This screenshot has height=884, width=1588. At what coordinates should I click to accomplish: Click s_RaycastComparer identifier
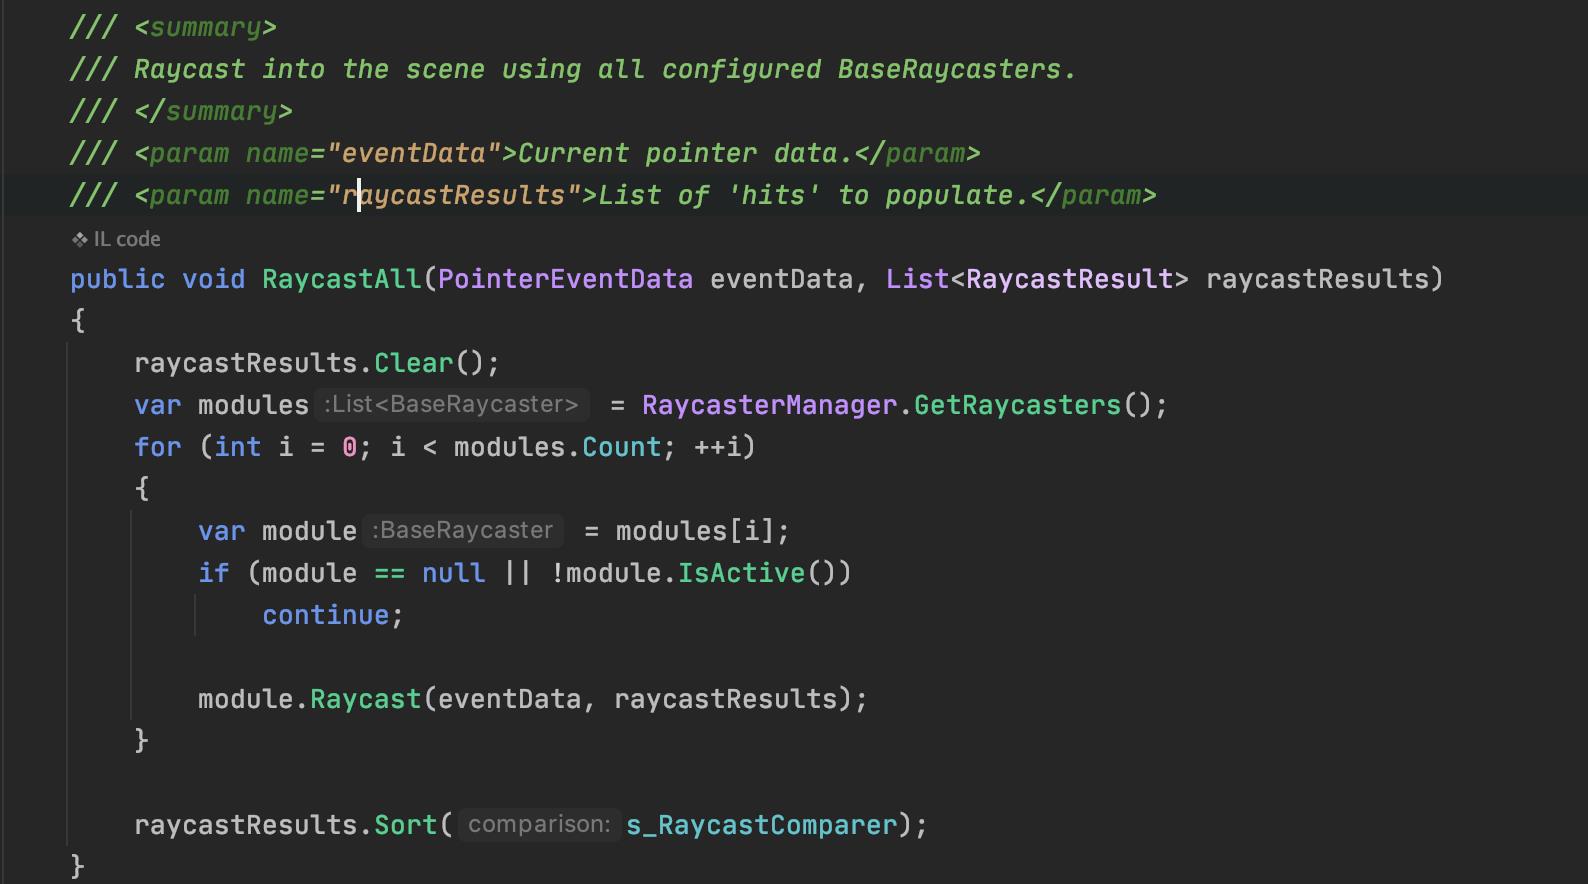[x=761, y=825]
